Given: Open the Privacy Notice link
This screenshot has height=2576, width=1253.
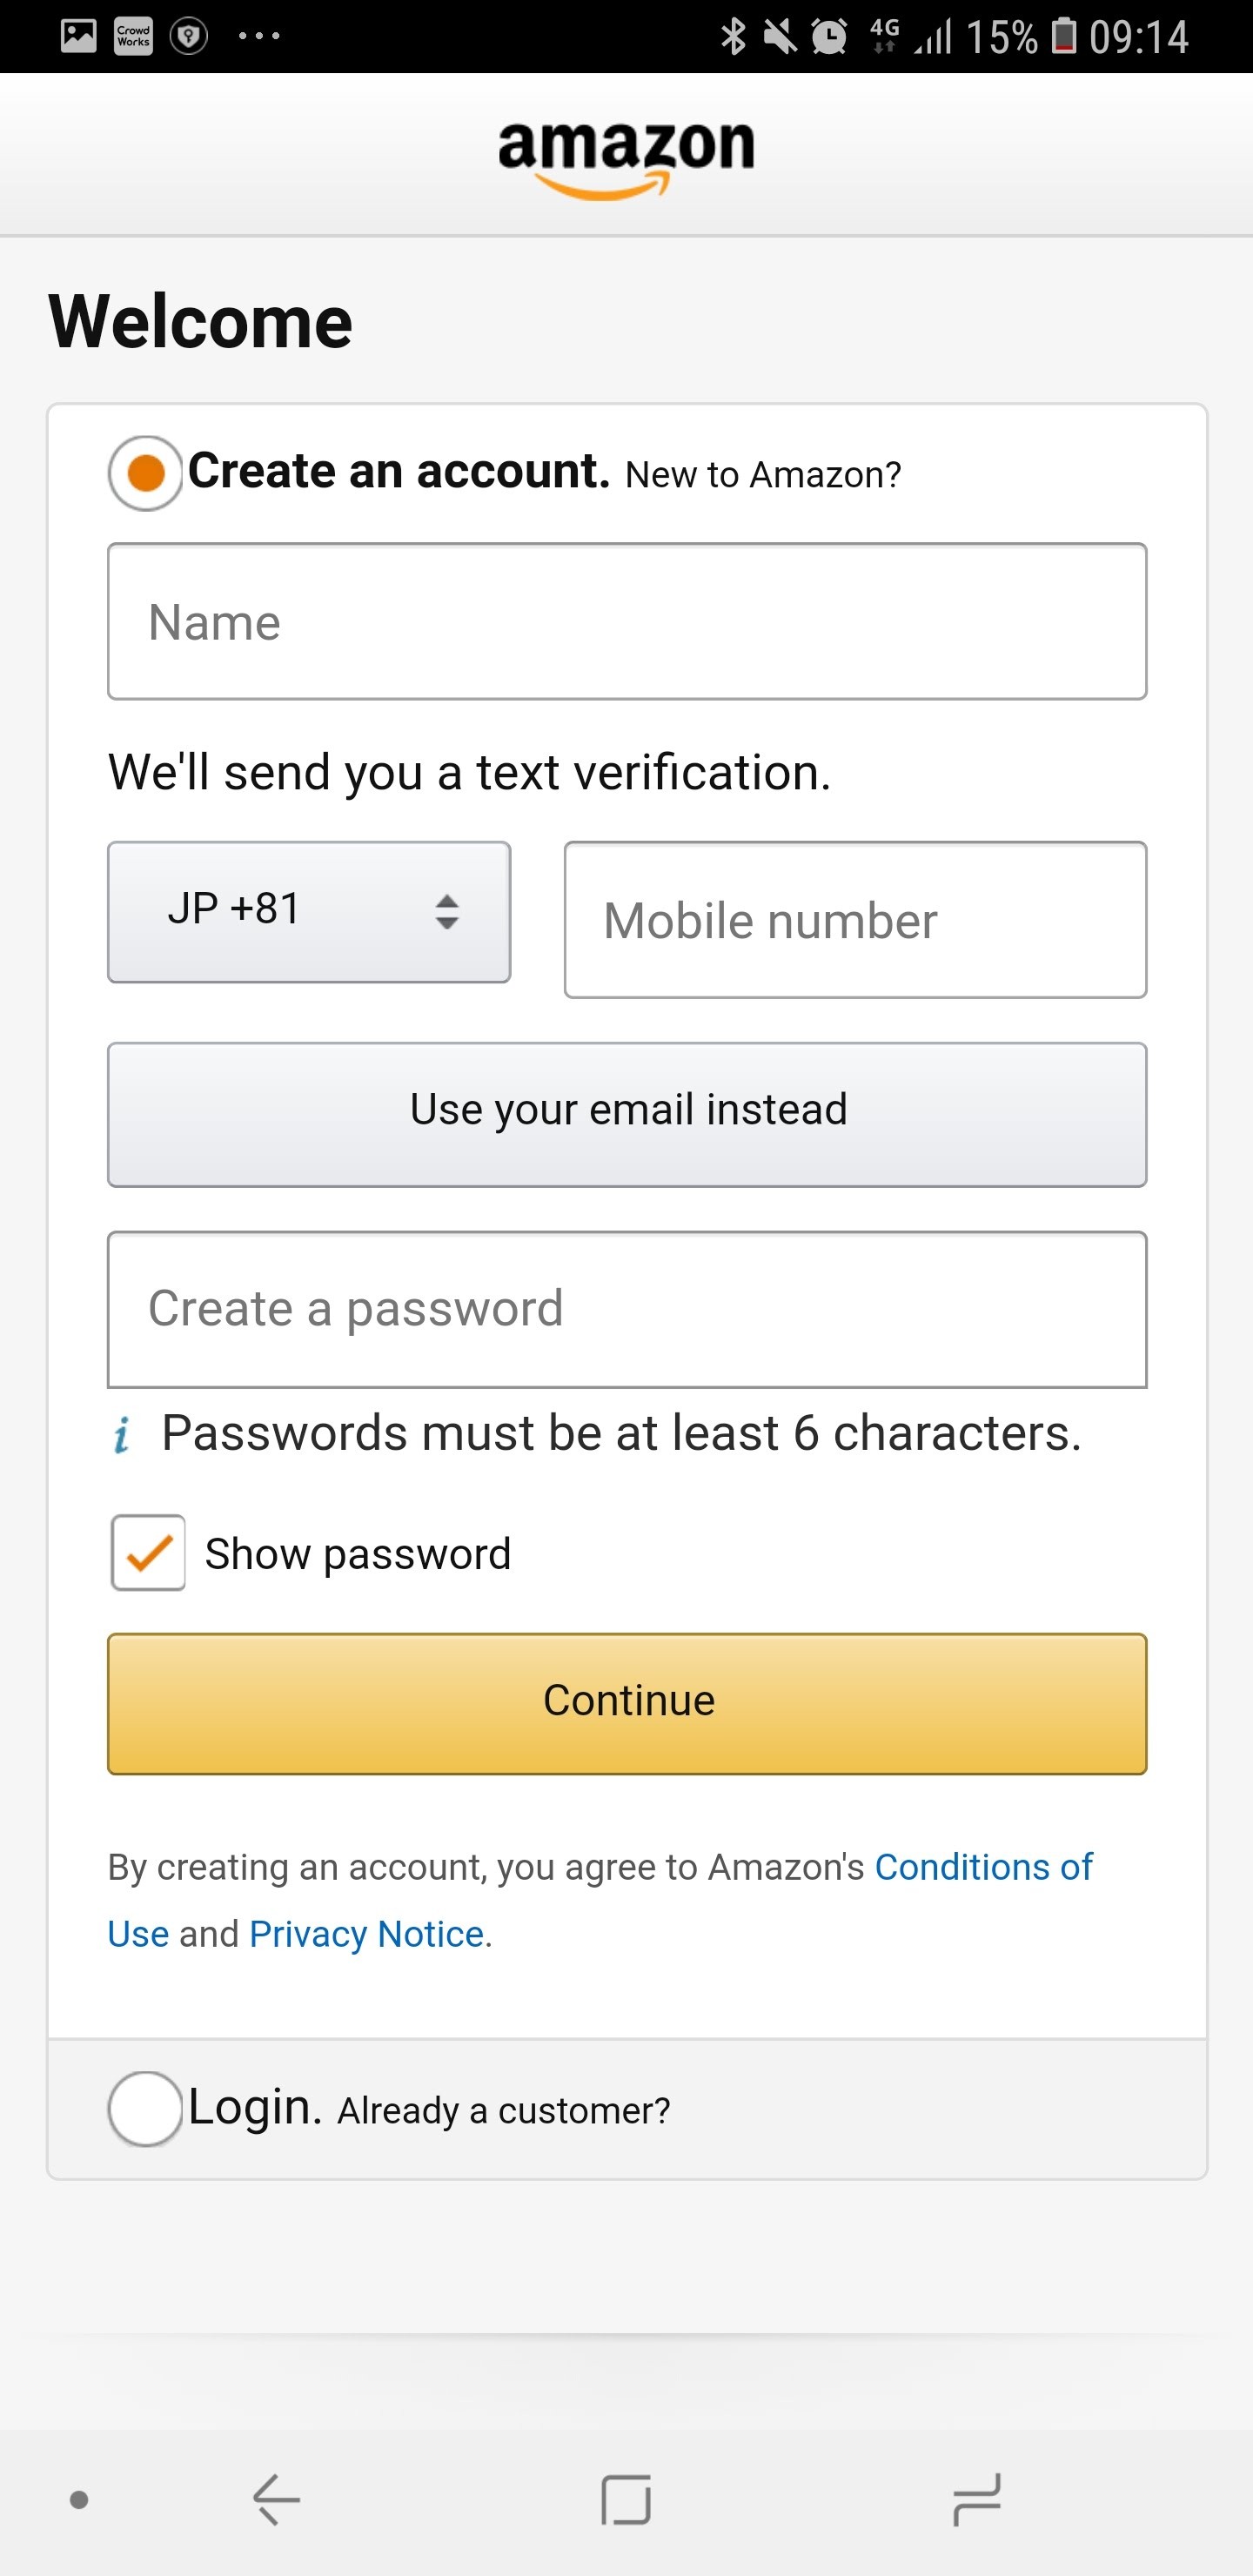Looking at the screenshot, I should pos(366,1934).
